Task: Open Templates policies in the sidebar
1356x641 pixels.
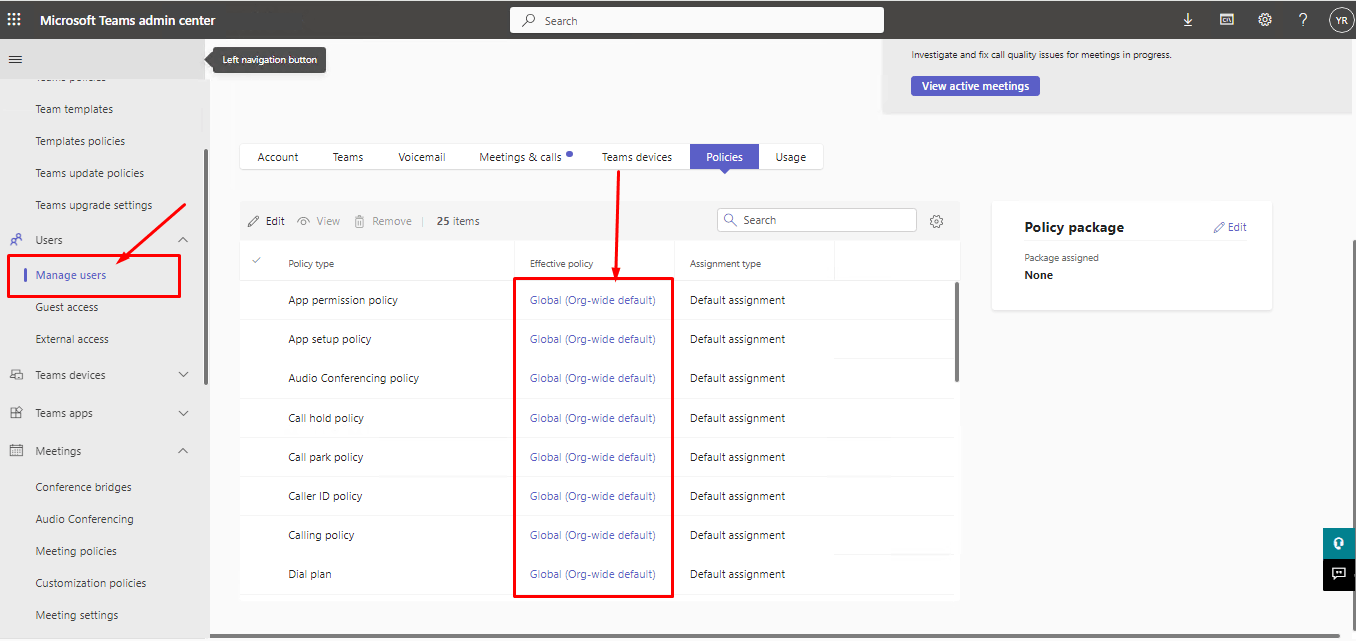Action: [x=80, y=141]
